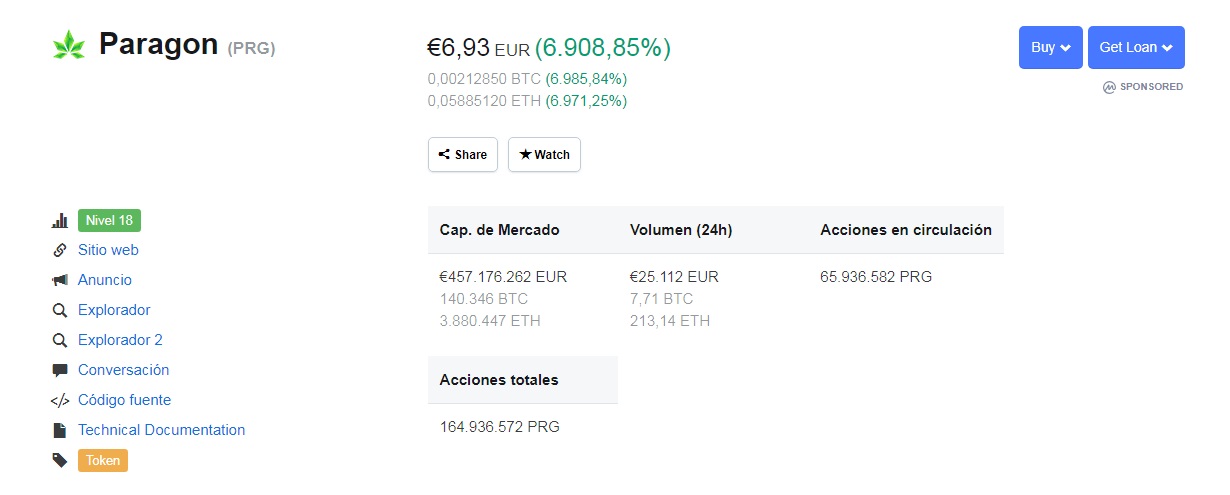This screenshot has height=495, width=1230.
Task: Click the speech bubble icon by Conversación
Action: [x=59, y=370]
